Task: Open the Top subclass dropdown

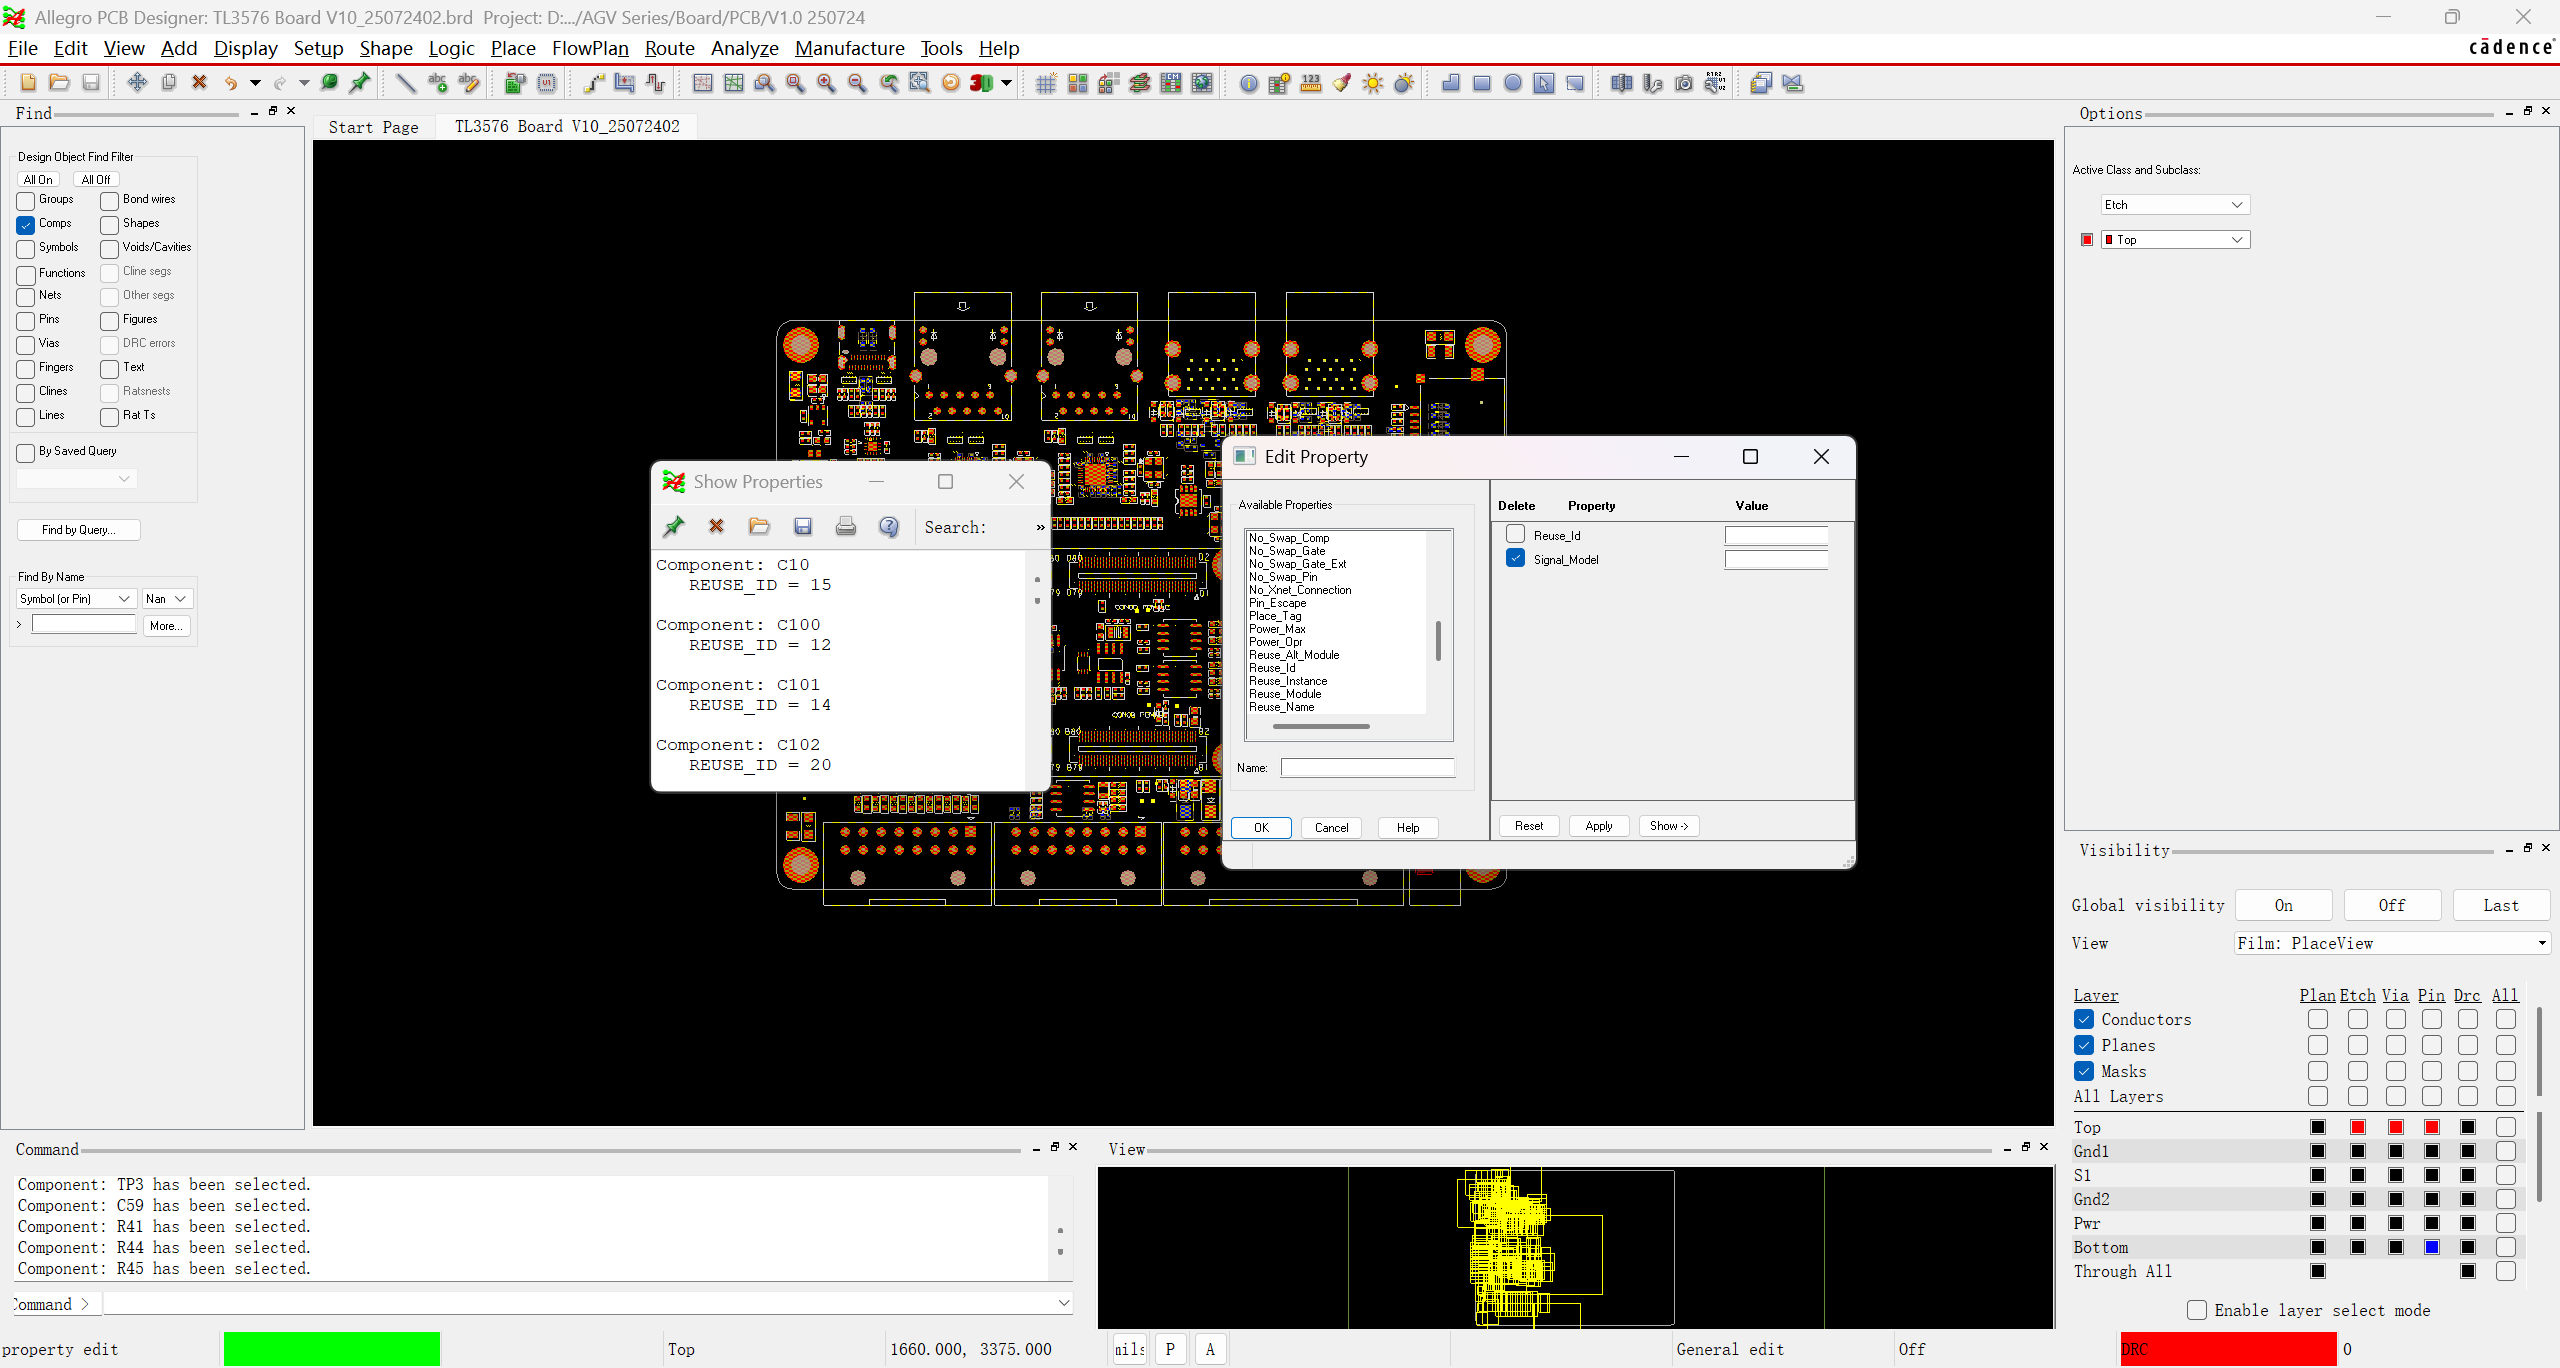Action: point(2175,240)
